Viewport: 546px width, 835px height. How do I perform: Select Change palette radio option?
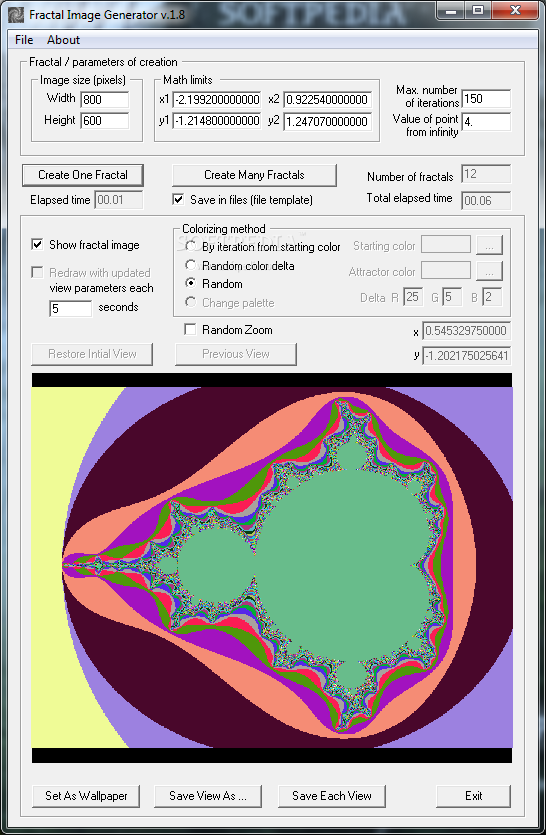[x=191, y=302]
